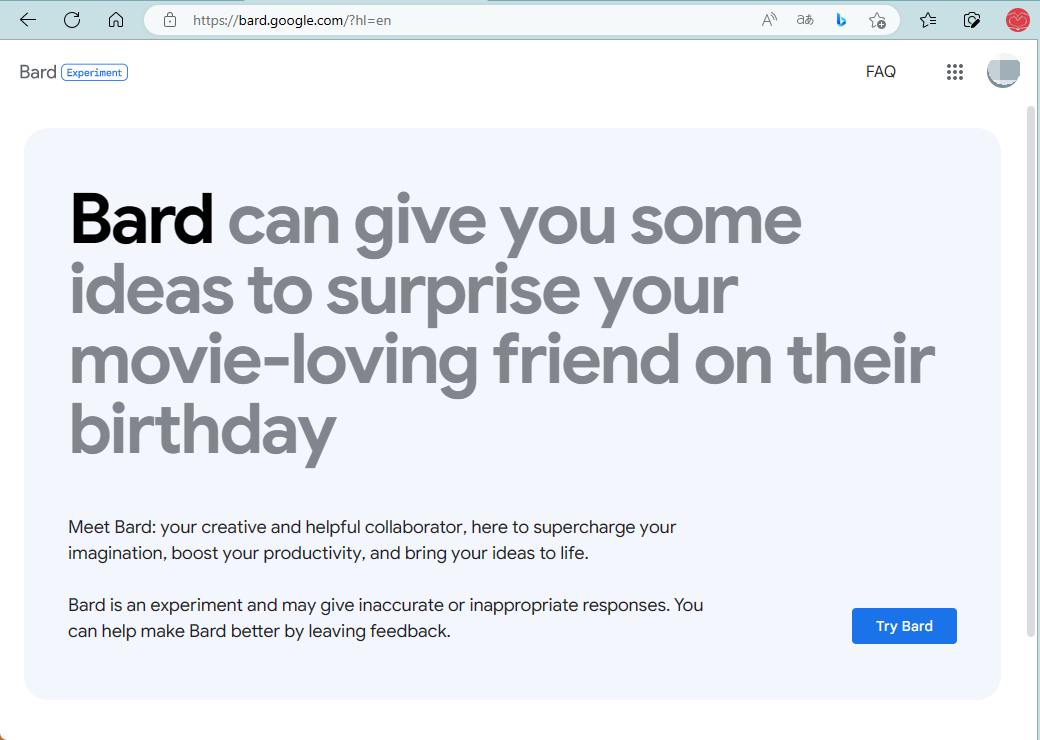Open the Favorites list icon
1040x740 pixels.
[927, 20]
